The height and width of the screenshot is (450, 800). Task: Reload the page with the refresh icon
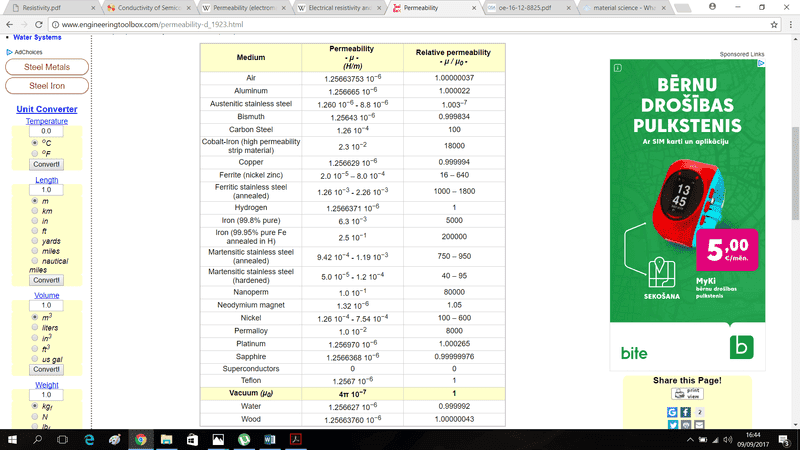[39, 24]
